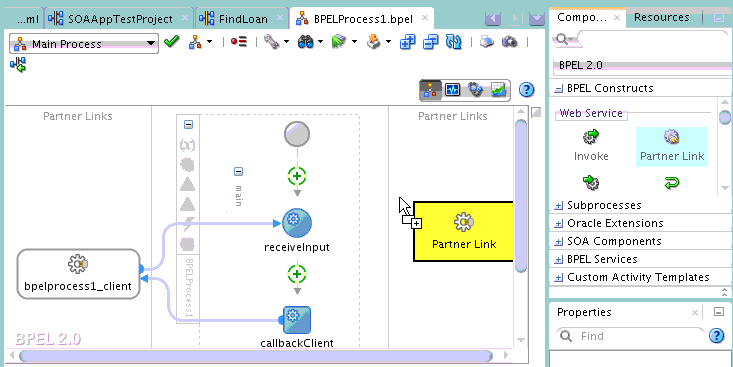
Task: Click the blue refresh diagram icon
Action: (453, 43)
